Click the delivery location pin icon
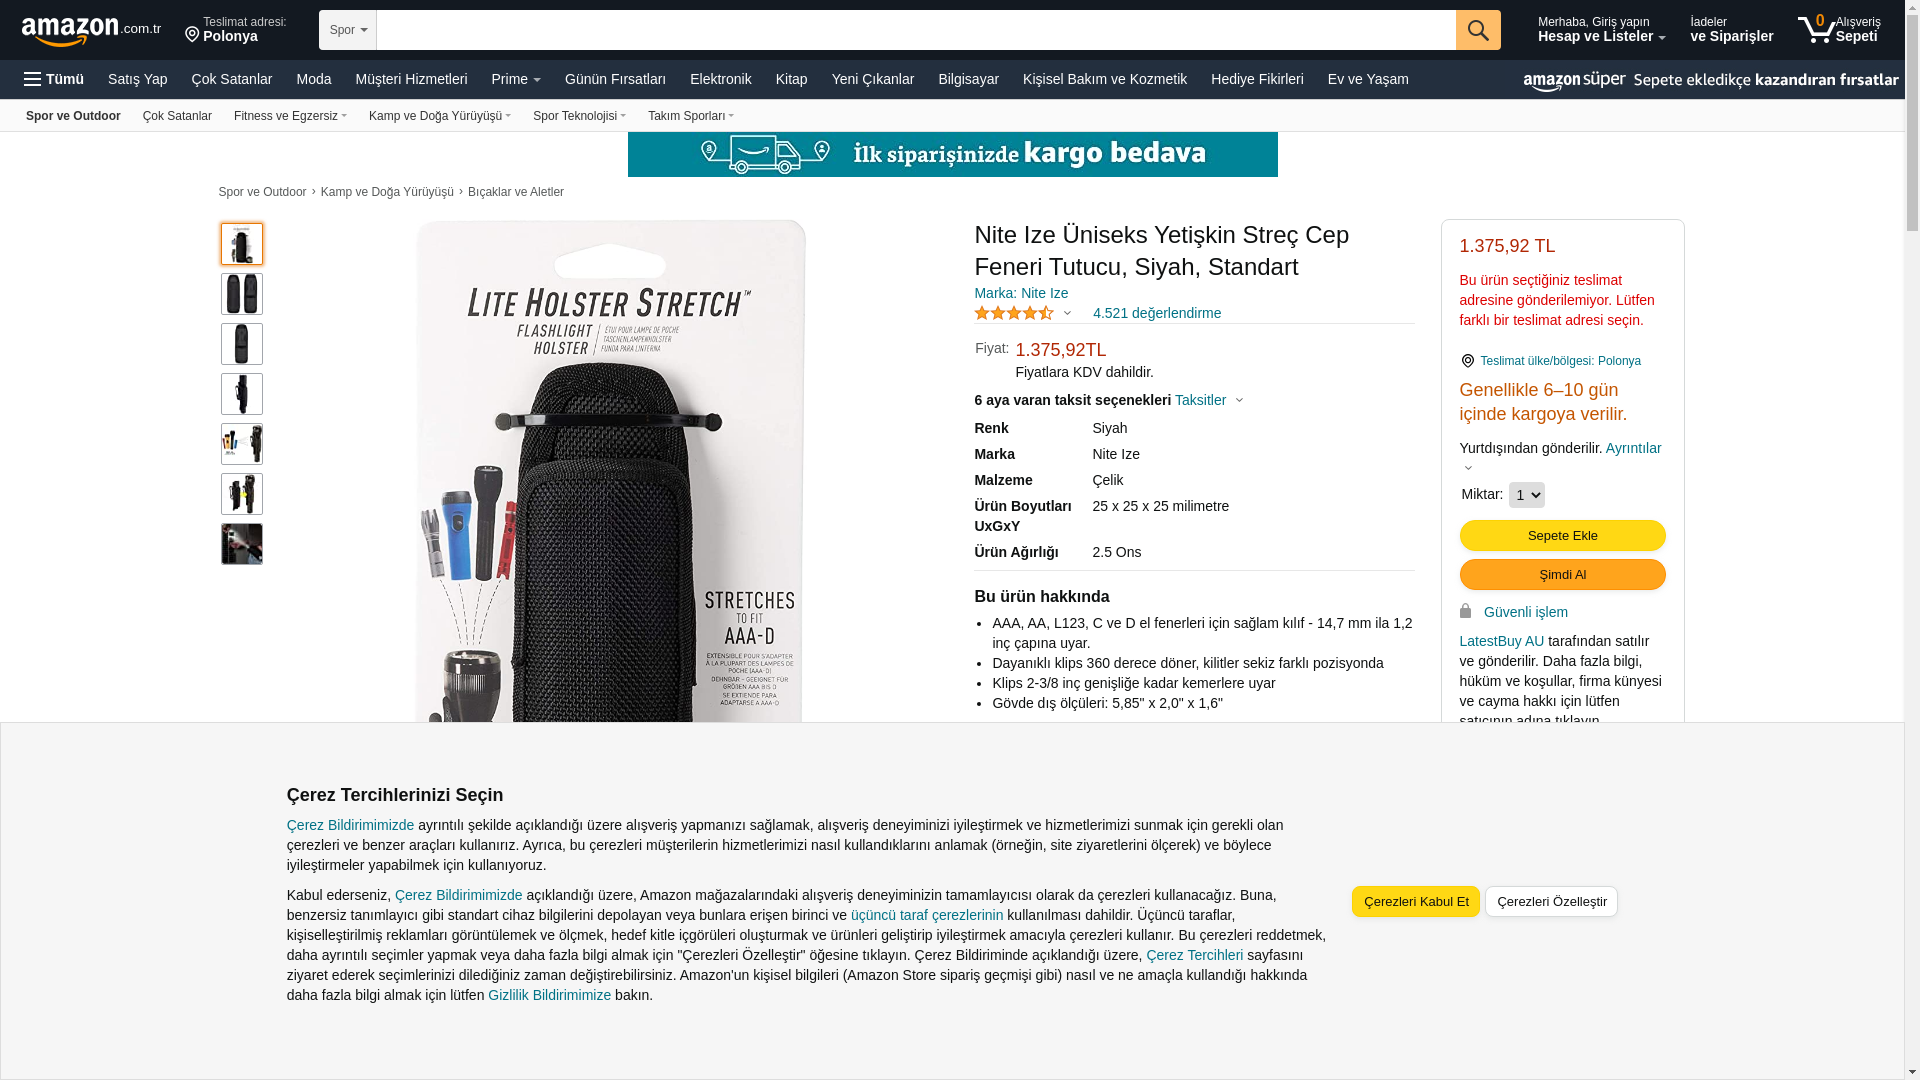Viewport: 1920px width, 1080px height. tap(192, 35)
